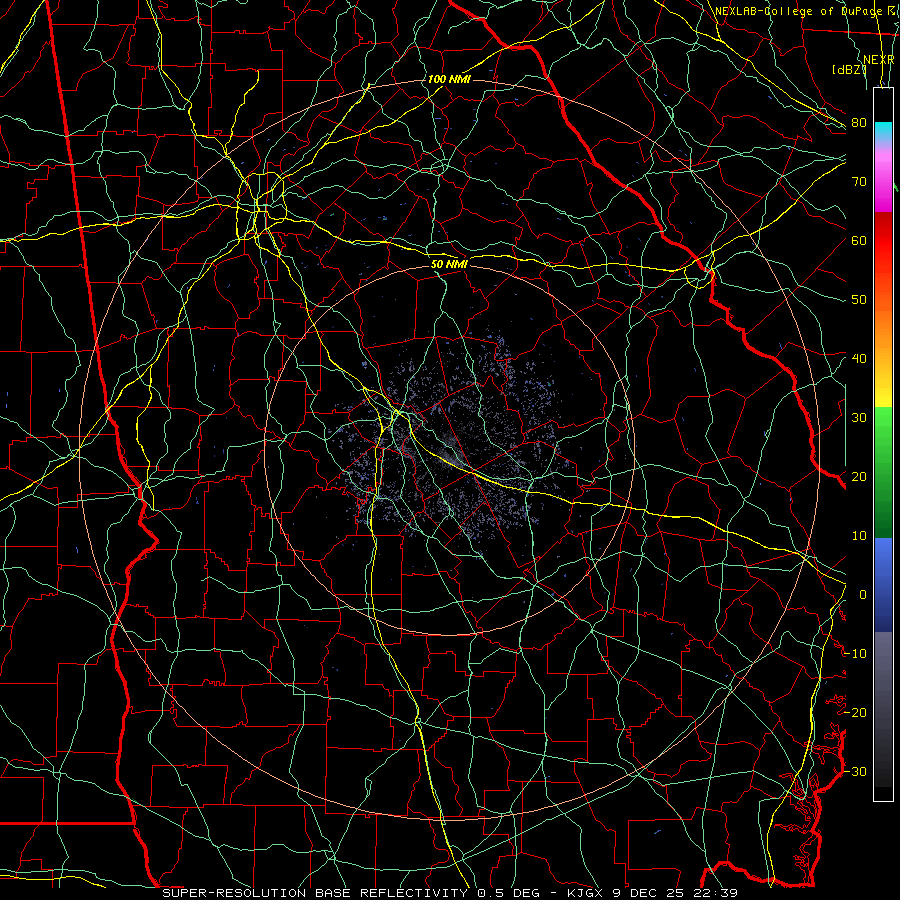900x900 pixels.
Task: Click the NEXR label above the color scale
Action: tap(879, 60)
